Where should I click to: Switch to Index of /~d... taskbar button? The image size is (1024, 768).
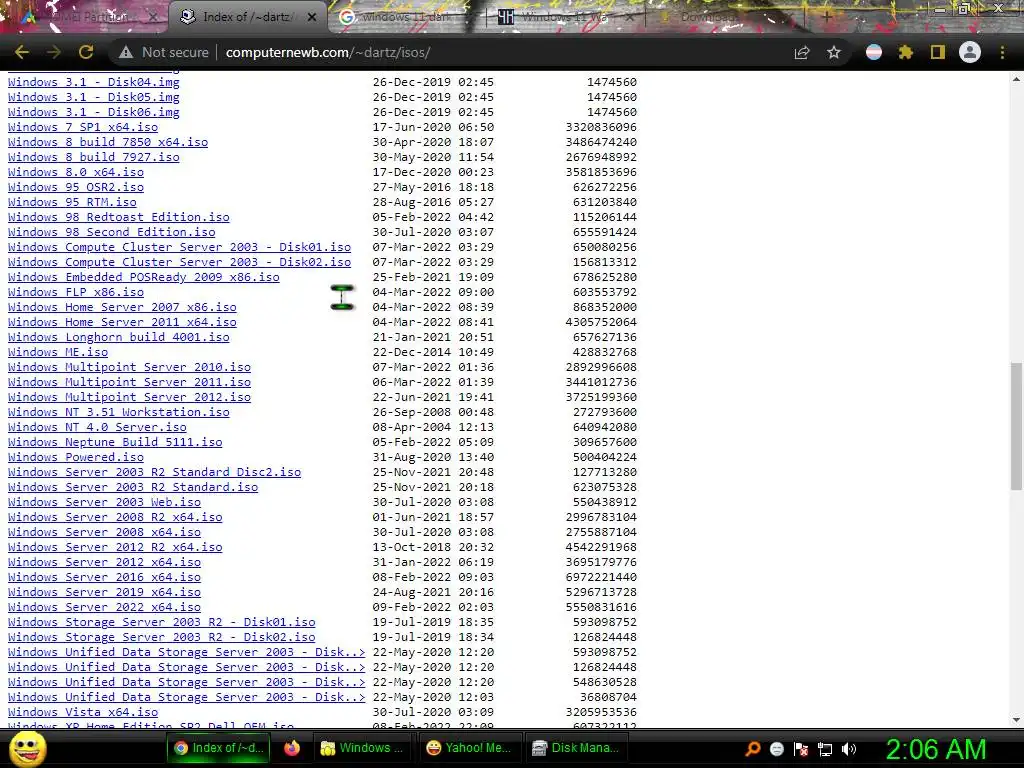tap(220, 748)
